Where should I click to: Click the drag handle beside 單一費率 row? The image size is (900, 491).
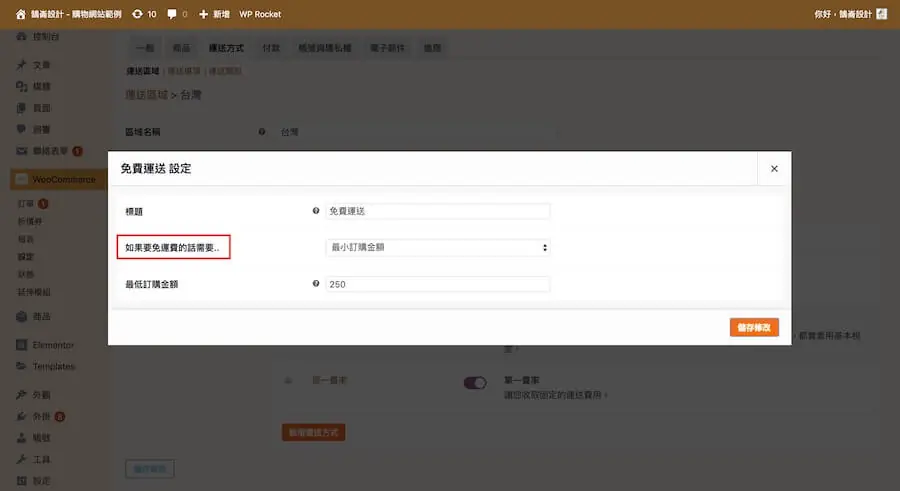(288, 380)
